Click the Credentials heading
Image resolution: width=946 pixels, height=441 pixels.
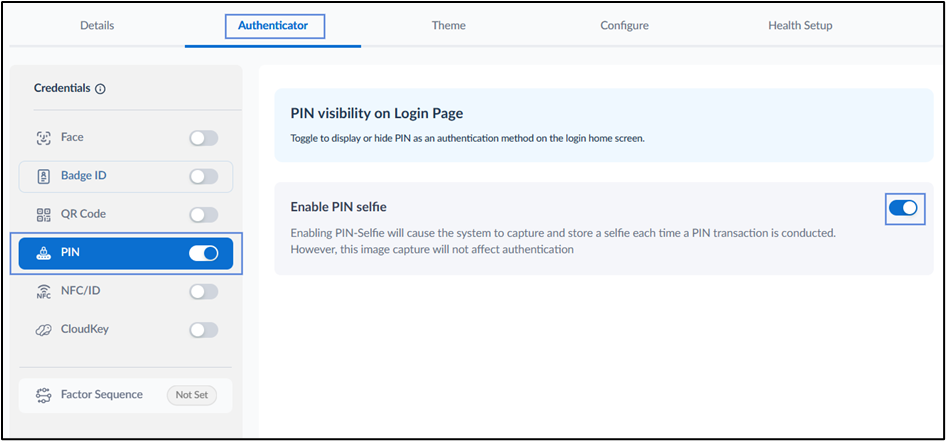pyautogui.click(x=62, y=88)
